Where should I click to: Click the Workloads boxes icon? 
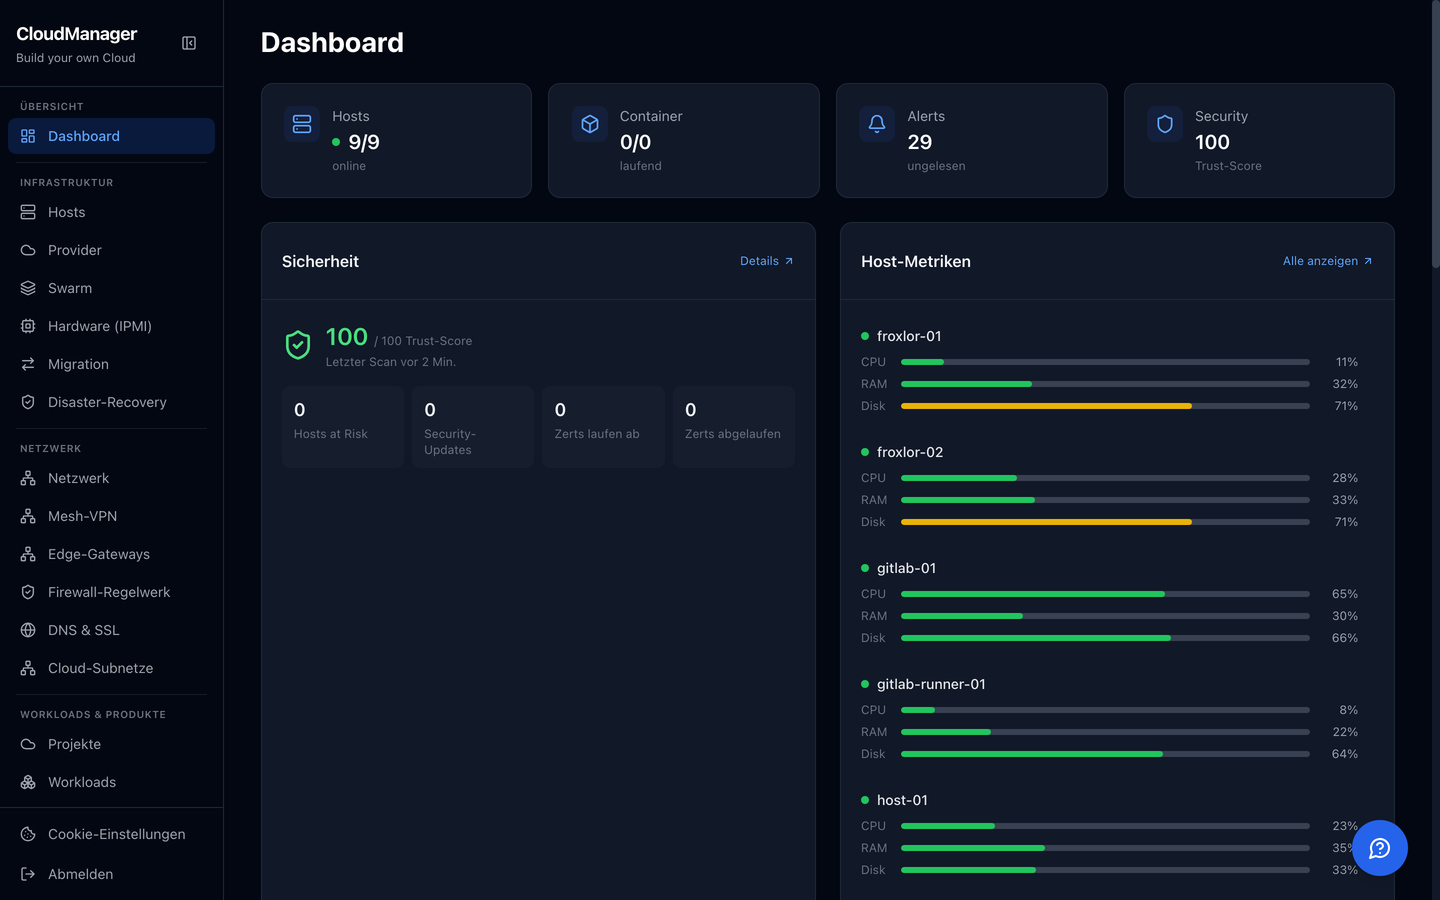pyautogui.click(x=28, y=782)
